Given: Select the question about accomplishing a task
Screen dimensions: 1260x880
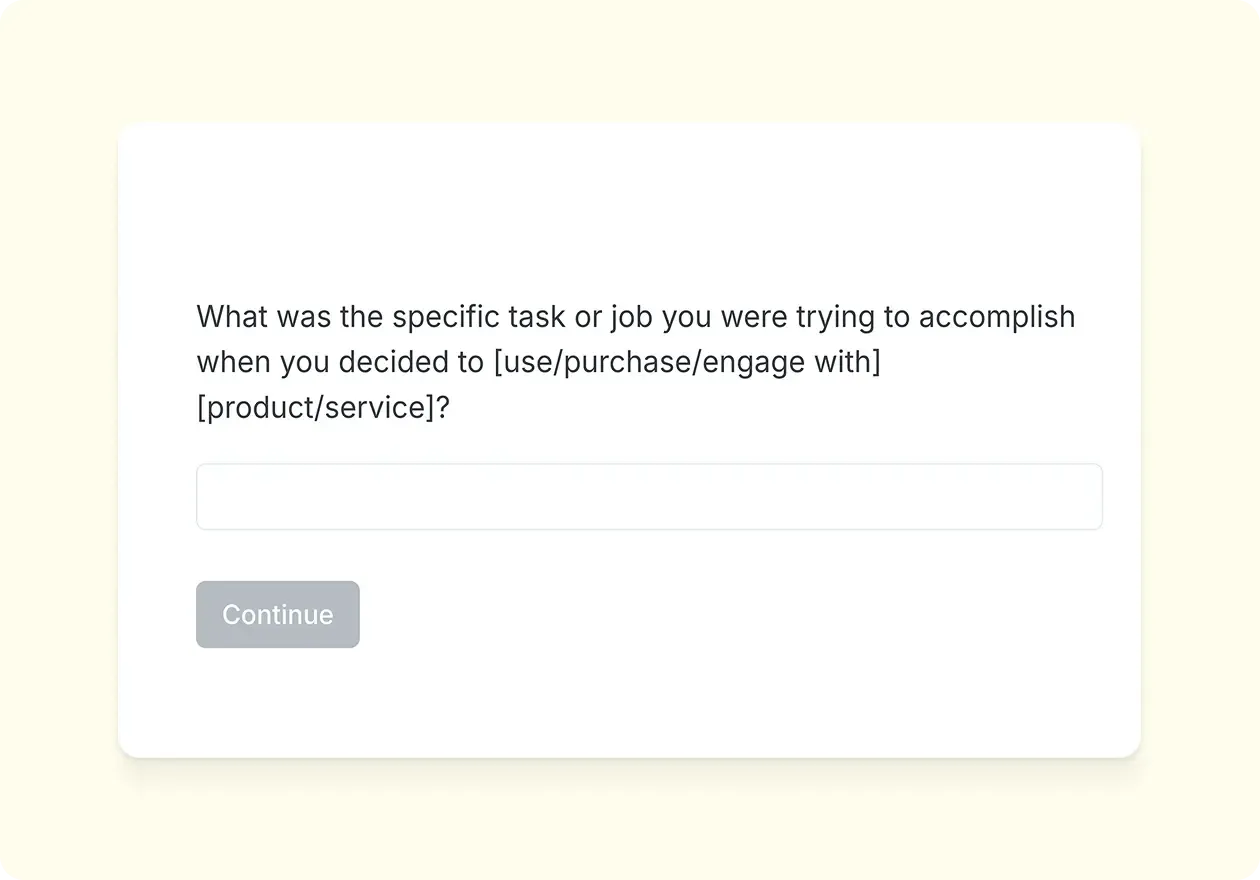Looking at the screenshot, I should (635, 316).
